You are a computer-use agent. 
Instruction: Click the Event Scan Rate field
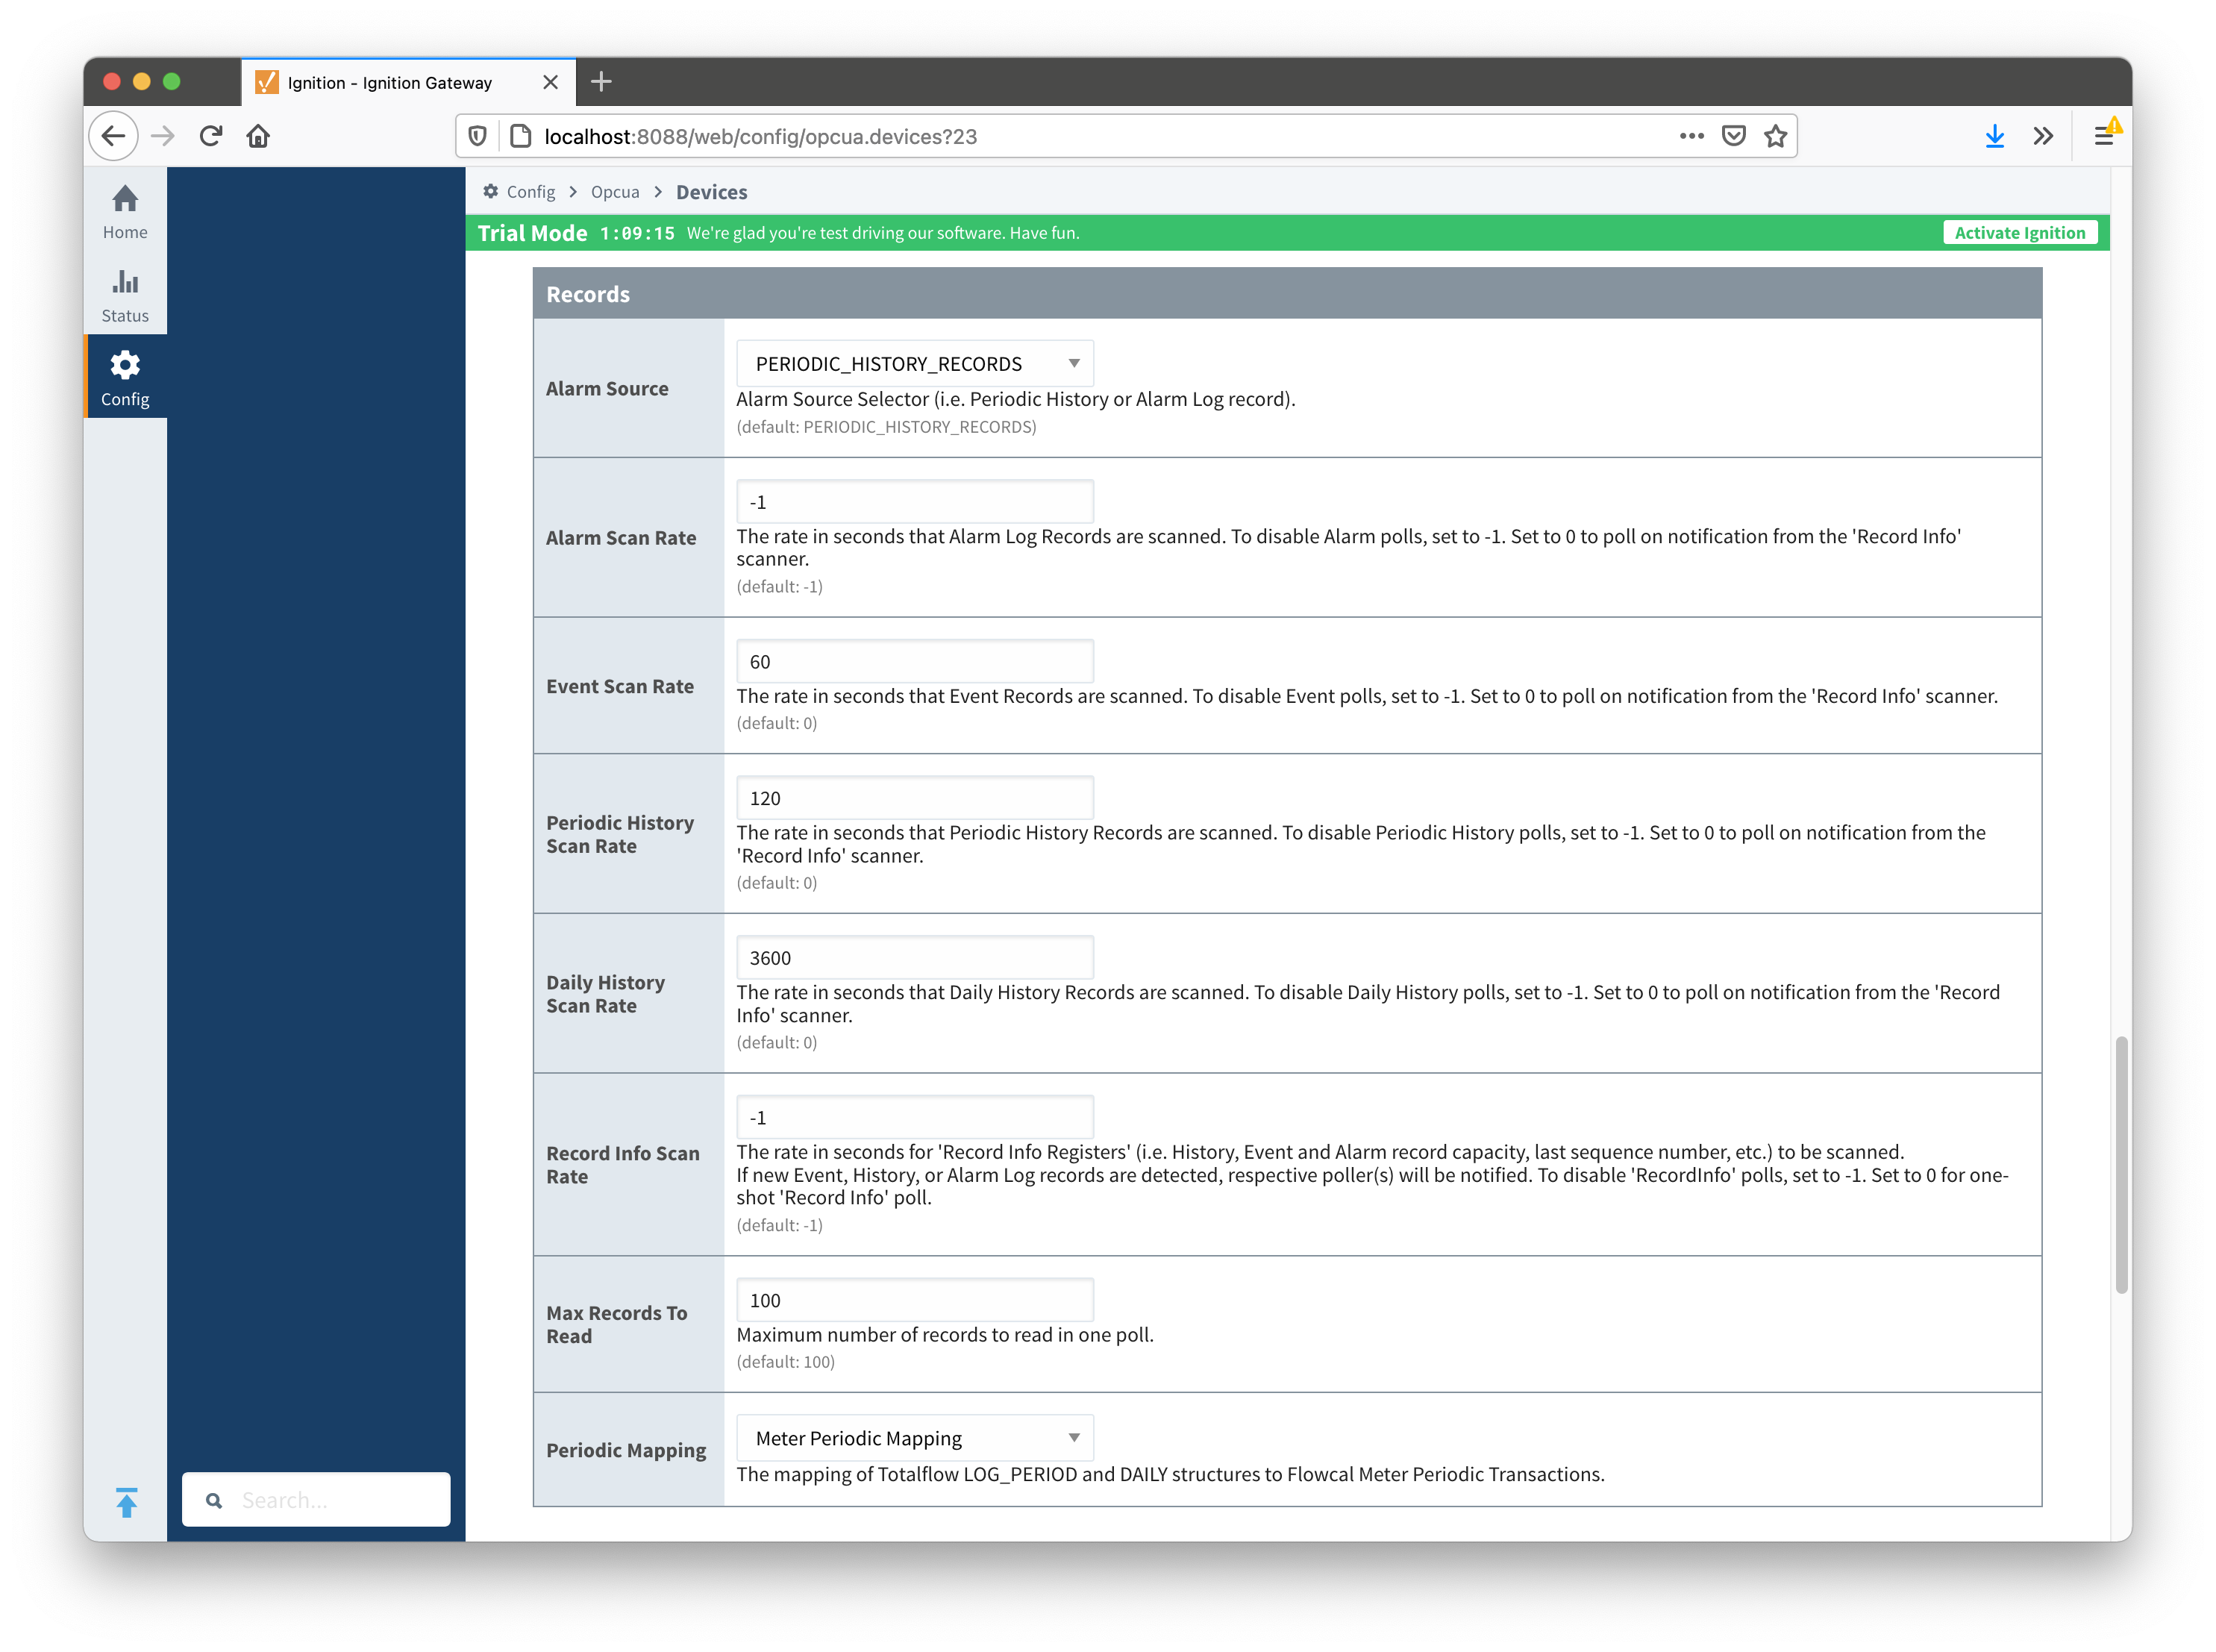point(914,661)
